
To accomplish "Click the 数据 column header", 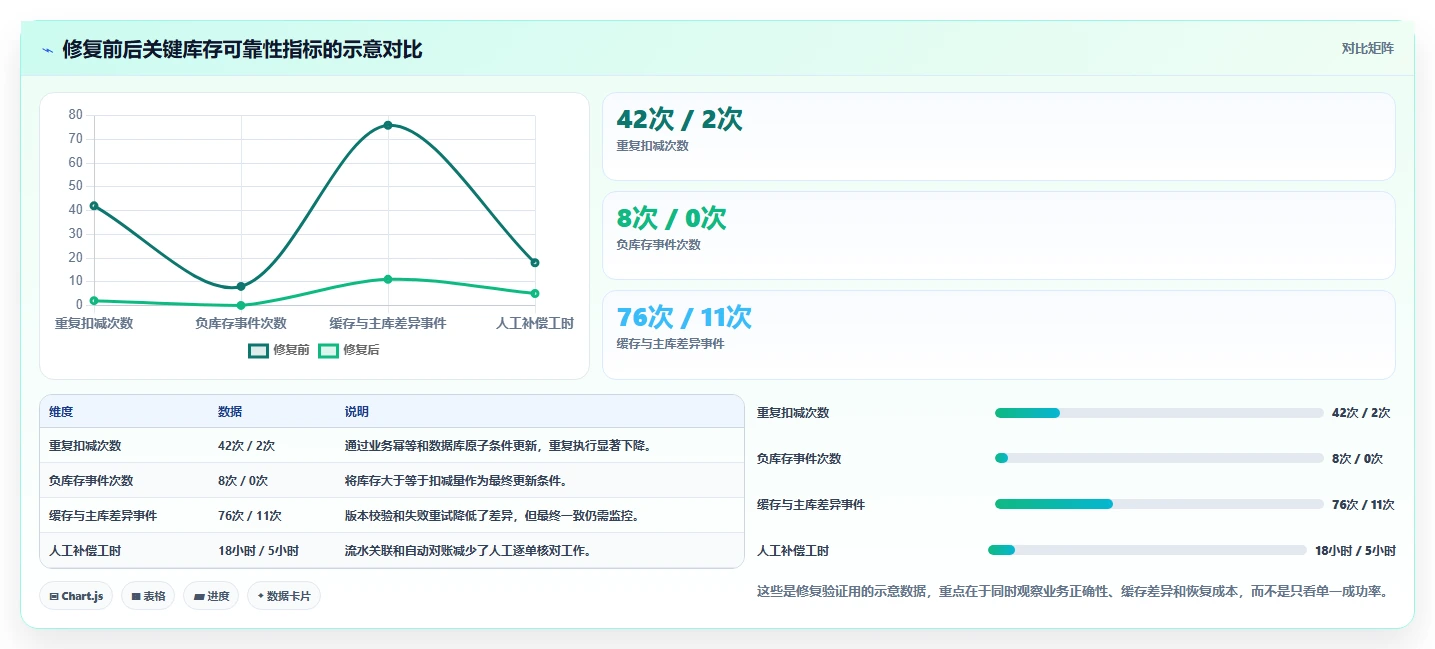I will tap(230, 412).
